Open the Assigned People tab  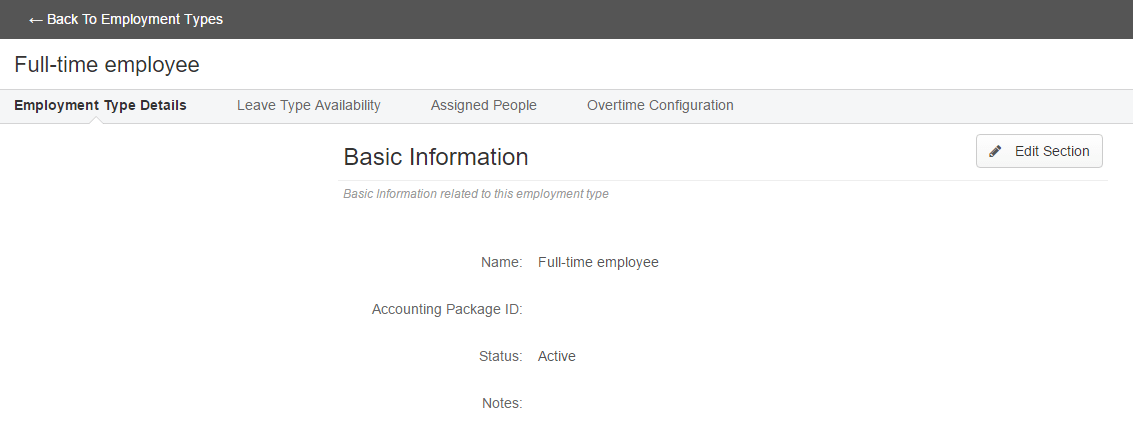pos(483,105)
